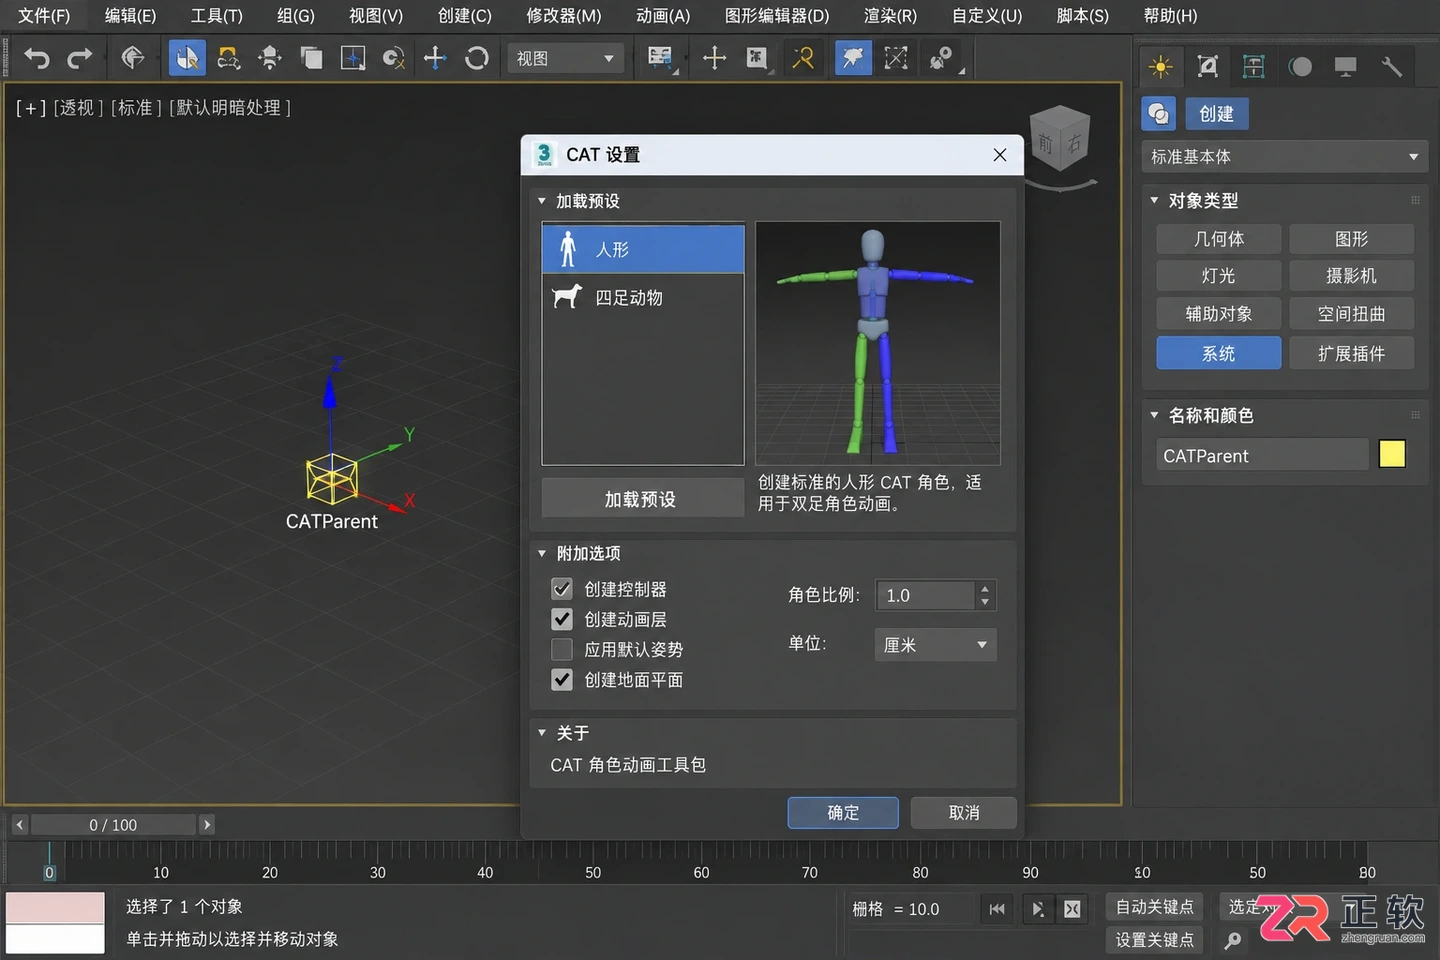Collapse the 附加选项 section
The width and height of the screenshot is (1440, 960).
coord(542,553)
